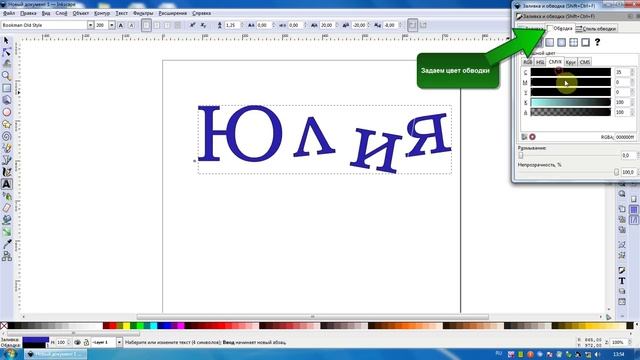Click the RGBA hex value field

tap(624, 137)
